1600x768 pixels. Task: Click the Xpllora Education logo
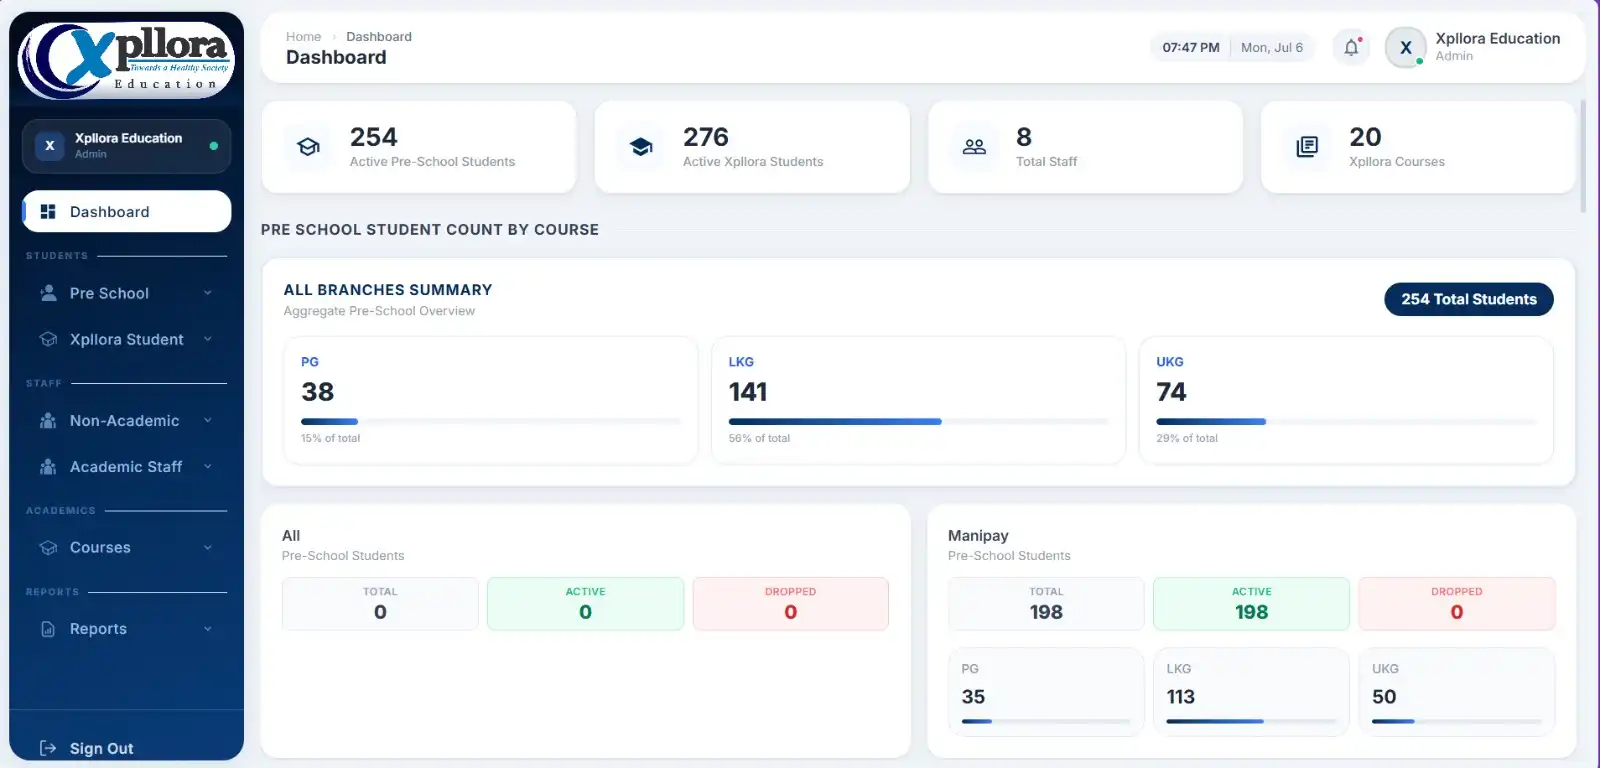pos(126,60)
